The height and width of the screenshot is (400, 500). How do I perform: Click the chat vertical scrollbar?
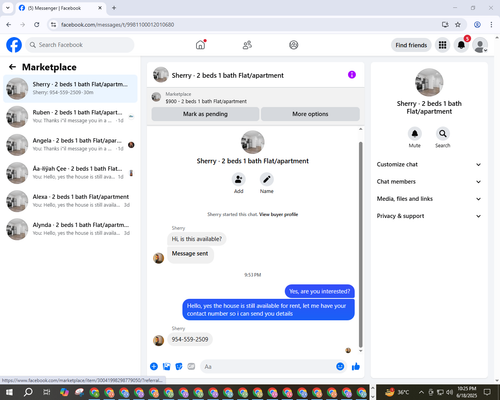(360, 244)
